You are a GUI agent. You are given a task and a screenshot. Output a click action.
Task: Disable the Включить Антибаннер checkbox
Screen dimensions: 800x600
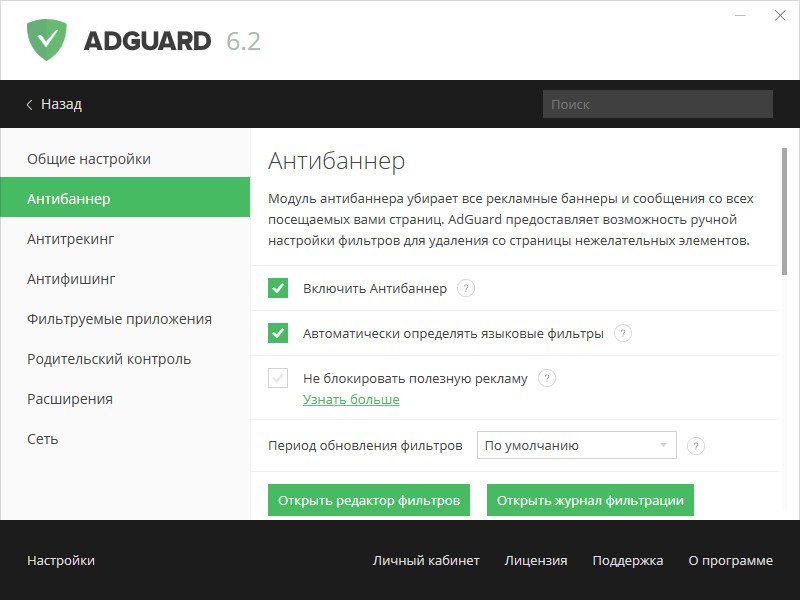point(278,288)
